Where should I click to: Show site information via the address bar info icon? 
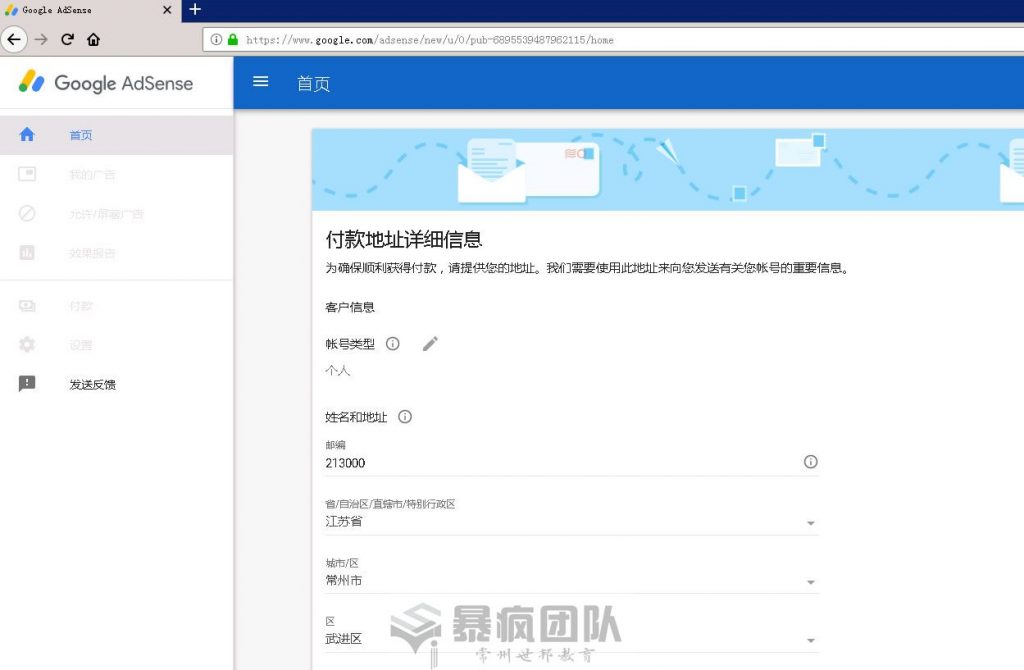[216, 39]
